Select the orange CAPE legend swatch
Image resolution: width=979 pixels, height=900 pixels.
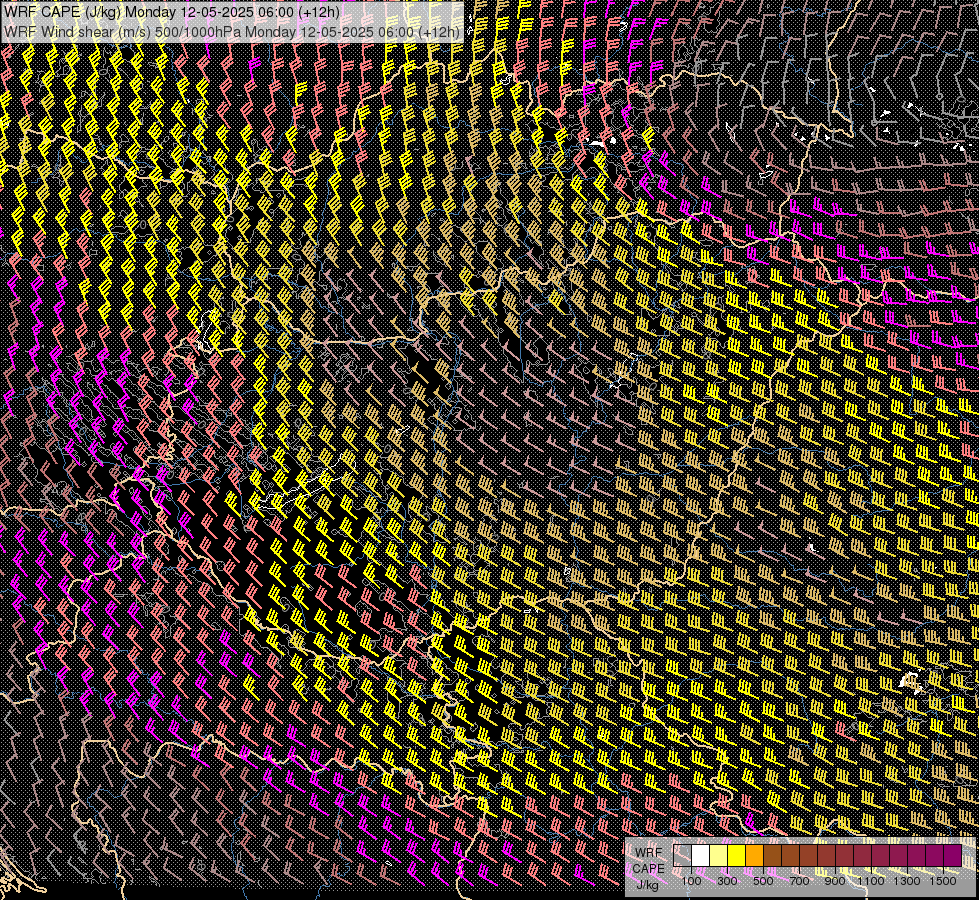pos(754,855)
